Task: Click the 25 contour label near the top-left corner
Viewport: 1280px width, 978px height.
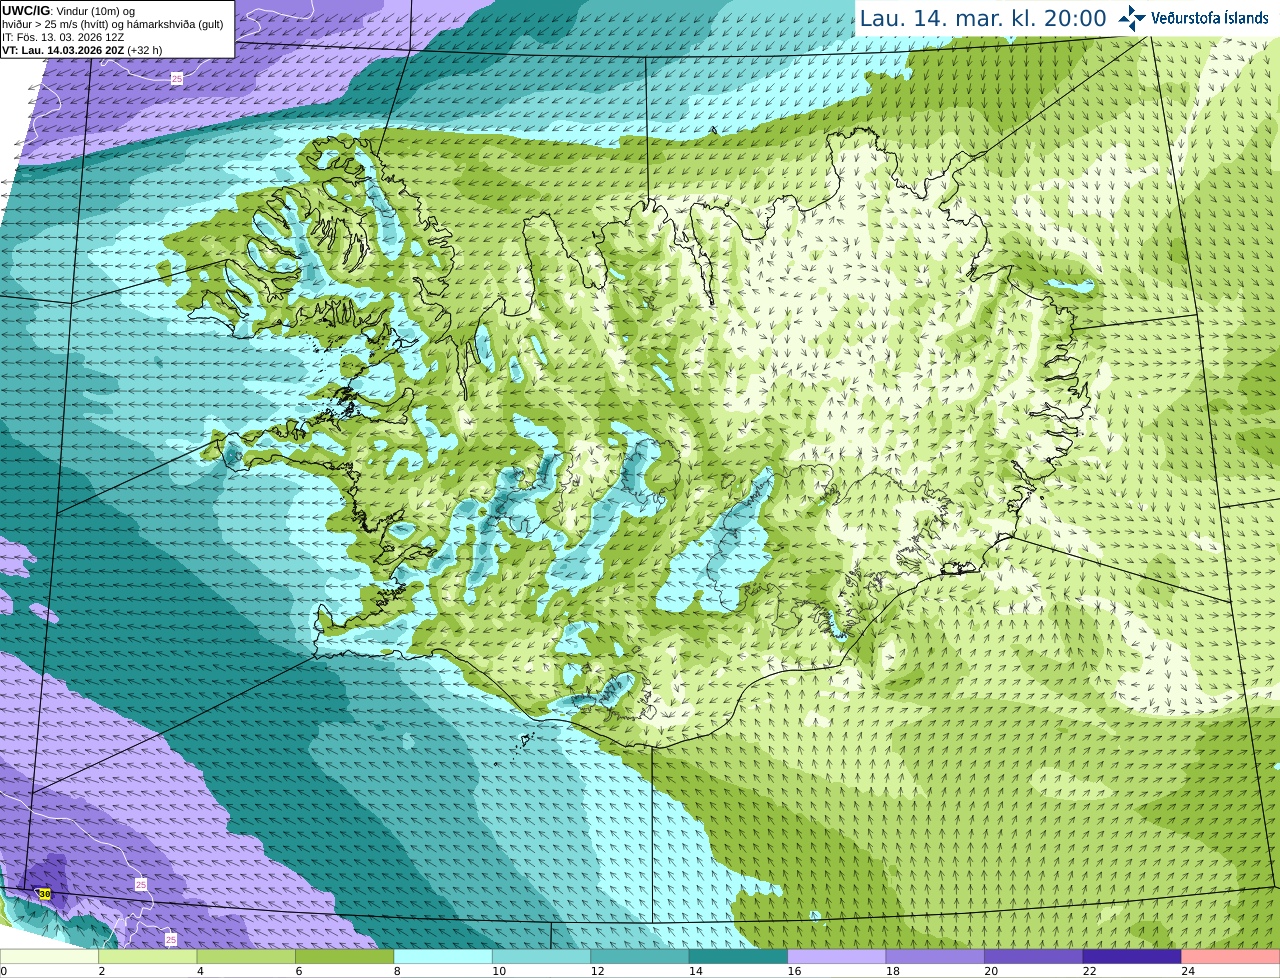Action: click(177, 78)
